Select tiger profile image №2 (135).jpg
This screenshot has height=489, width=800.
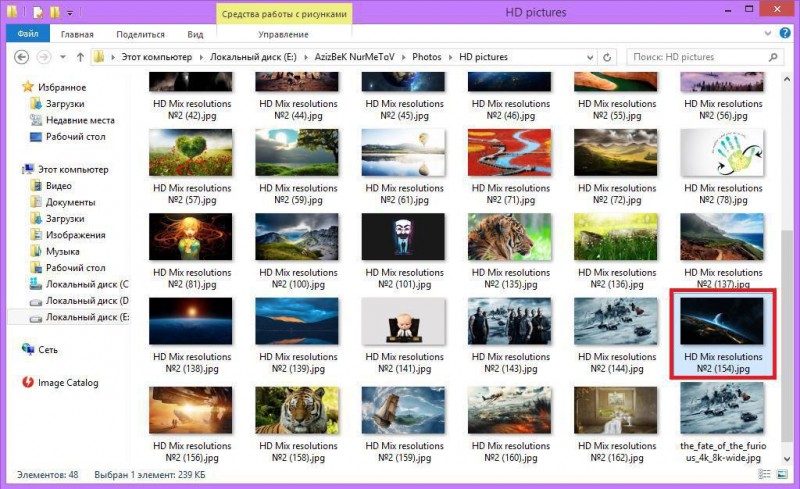click(x=510, y=236)
